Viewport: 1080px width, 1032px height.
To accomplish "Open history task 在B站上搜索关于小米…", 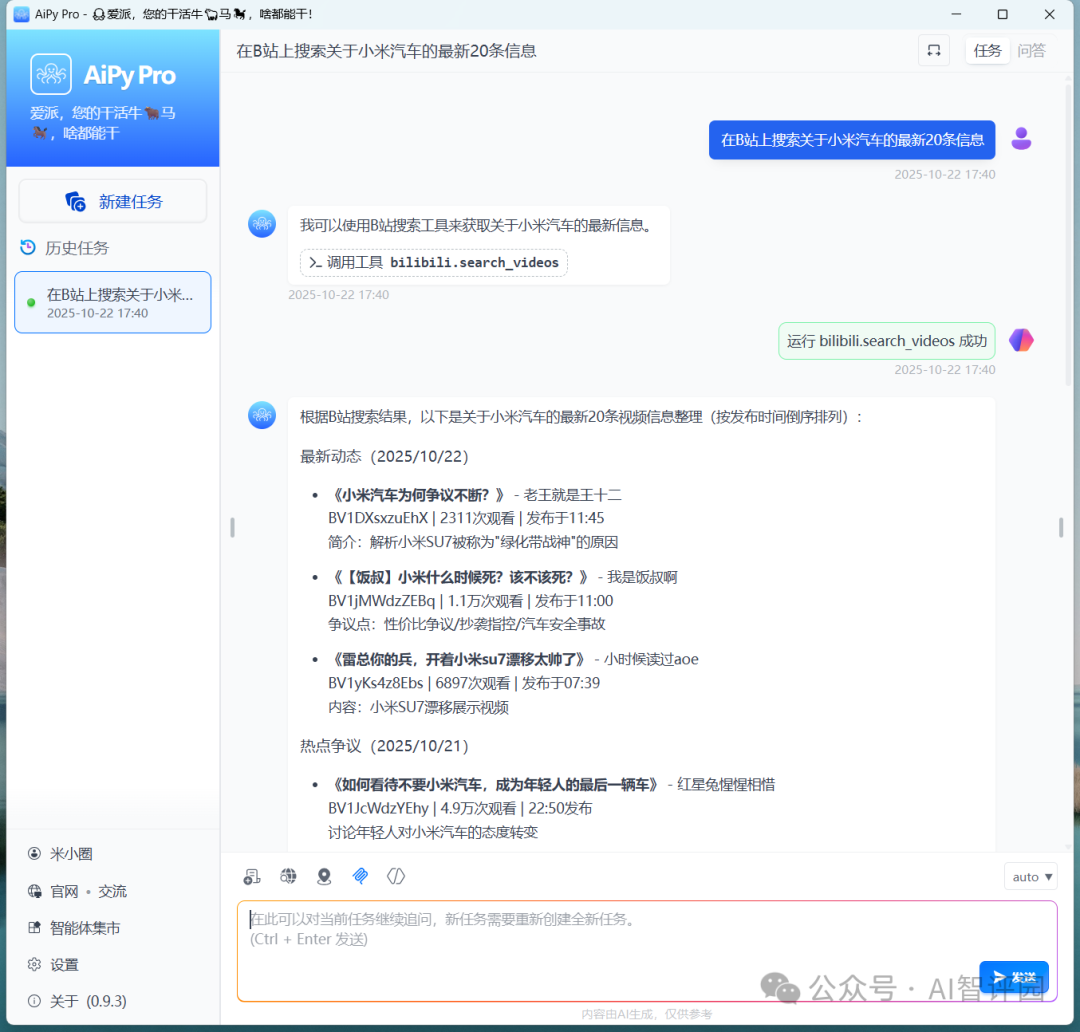I will tap(113, 302).
